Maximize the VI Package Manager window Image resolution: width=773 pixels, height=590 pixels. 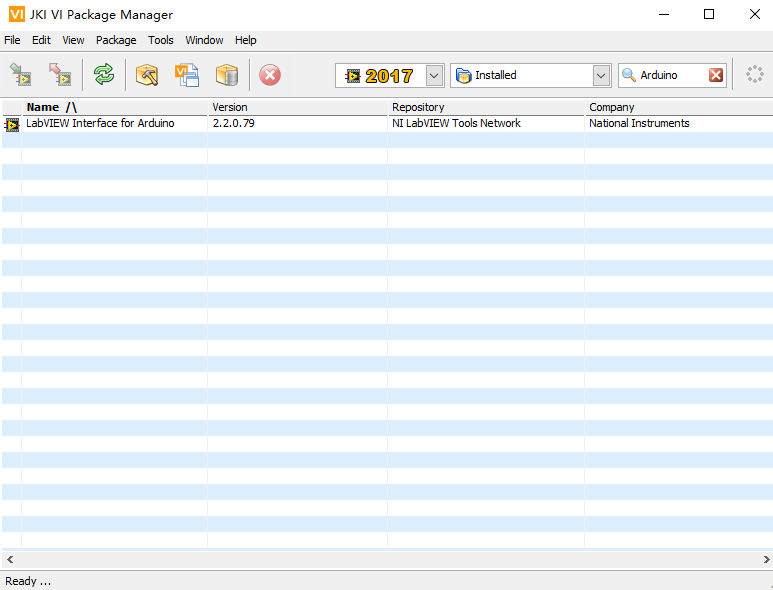click(x=709, y=14)
